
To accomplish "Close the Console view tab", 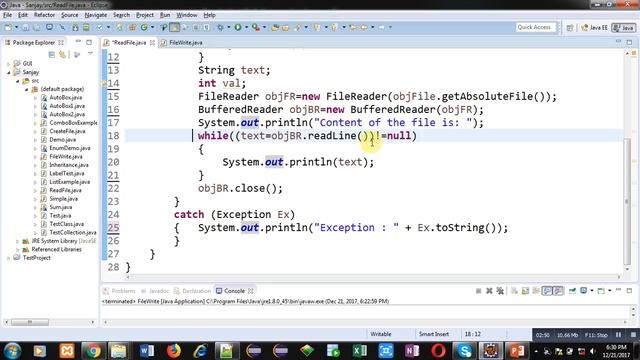I will coord(251,291).
